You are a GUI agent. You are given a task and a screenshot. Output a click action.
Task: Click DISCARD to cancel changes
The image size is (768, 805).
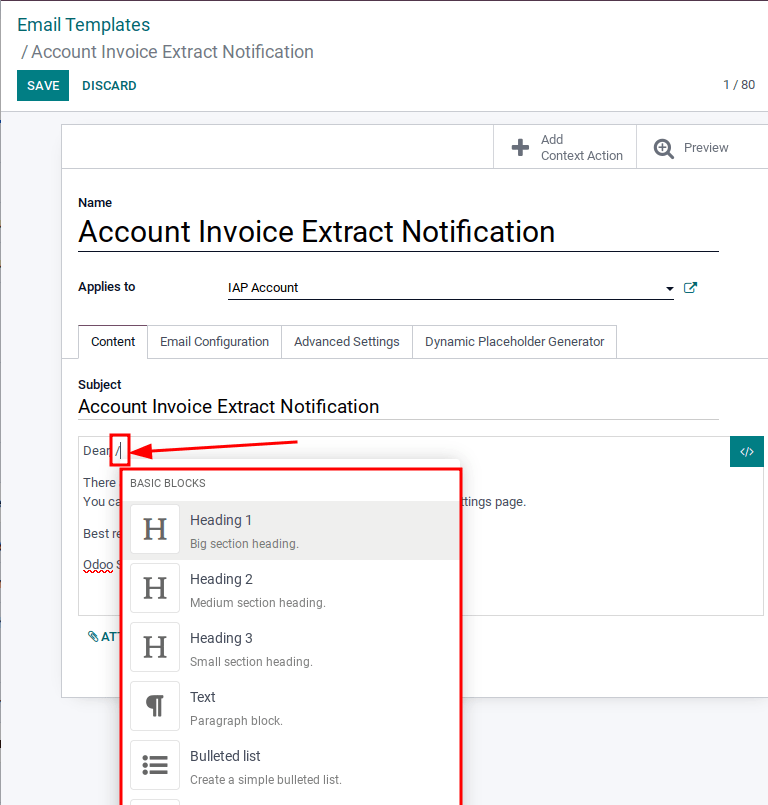click(109, 85)
